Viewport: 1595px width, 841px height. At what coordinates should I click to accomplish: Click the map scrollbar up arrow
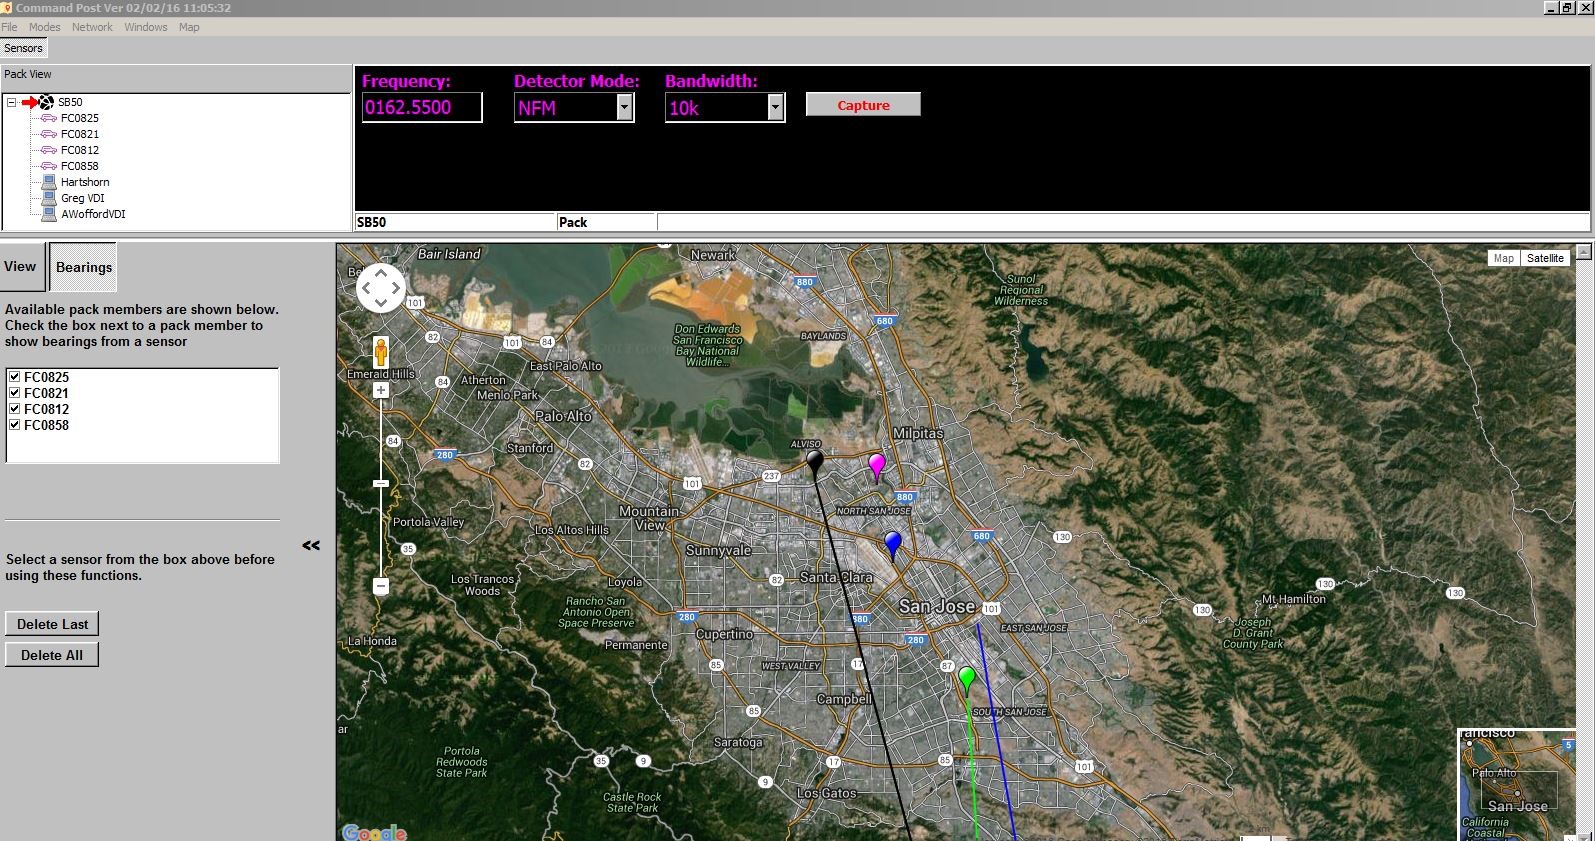pyautogui.click(x=1583, y=251)
